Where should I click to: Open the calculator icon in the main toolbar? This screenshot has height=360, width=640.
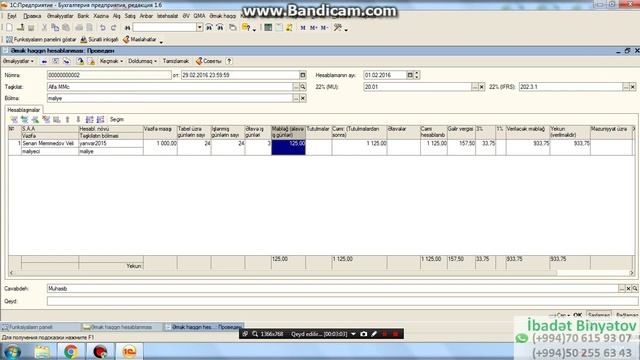(x=268, y=28)
